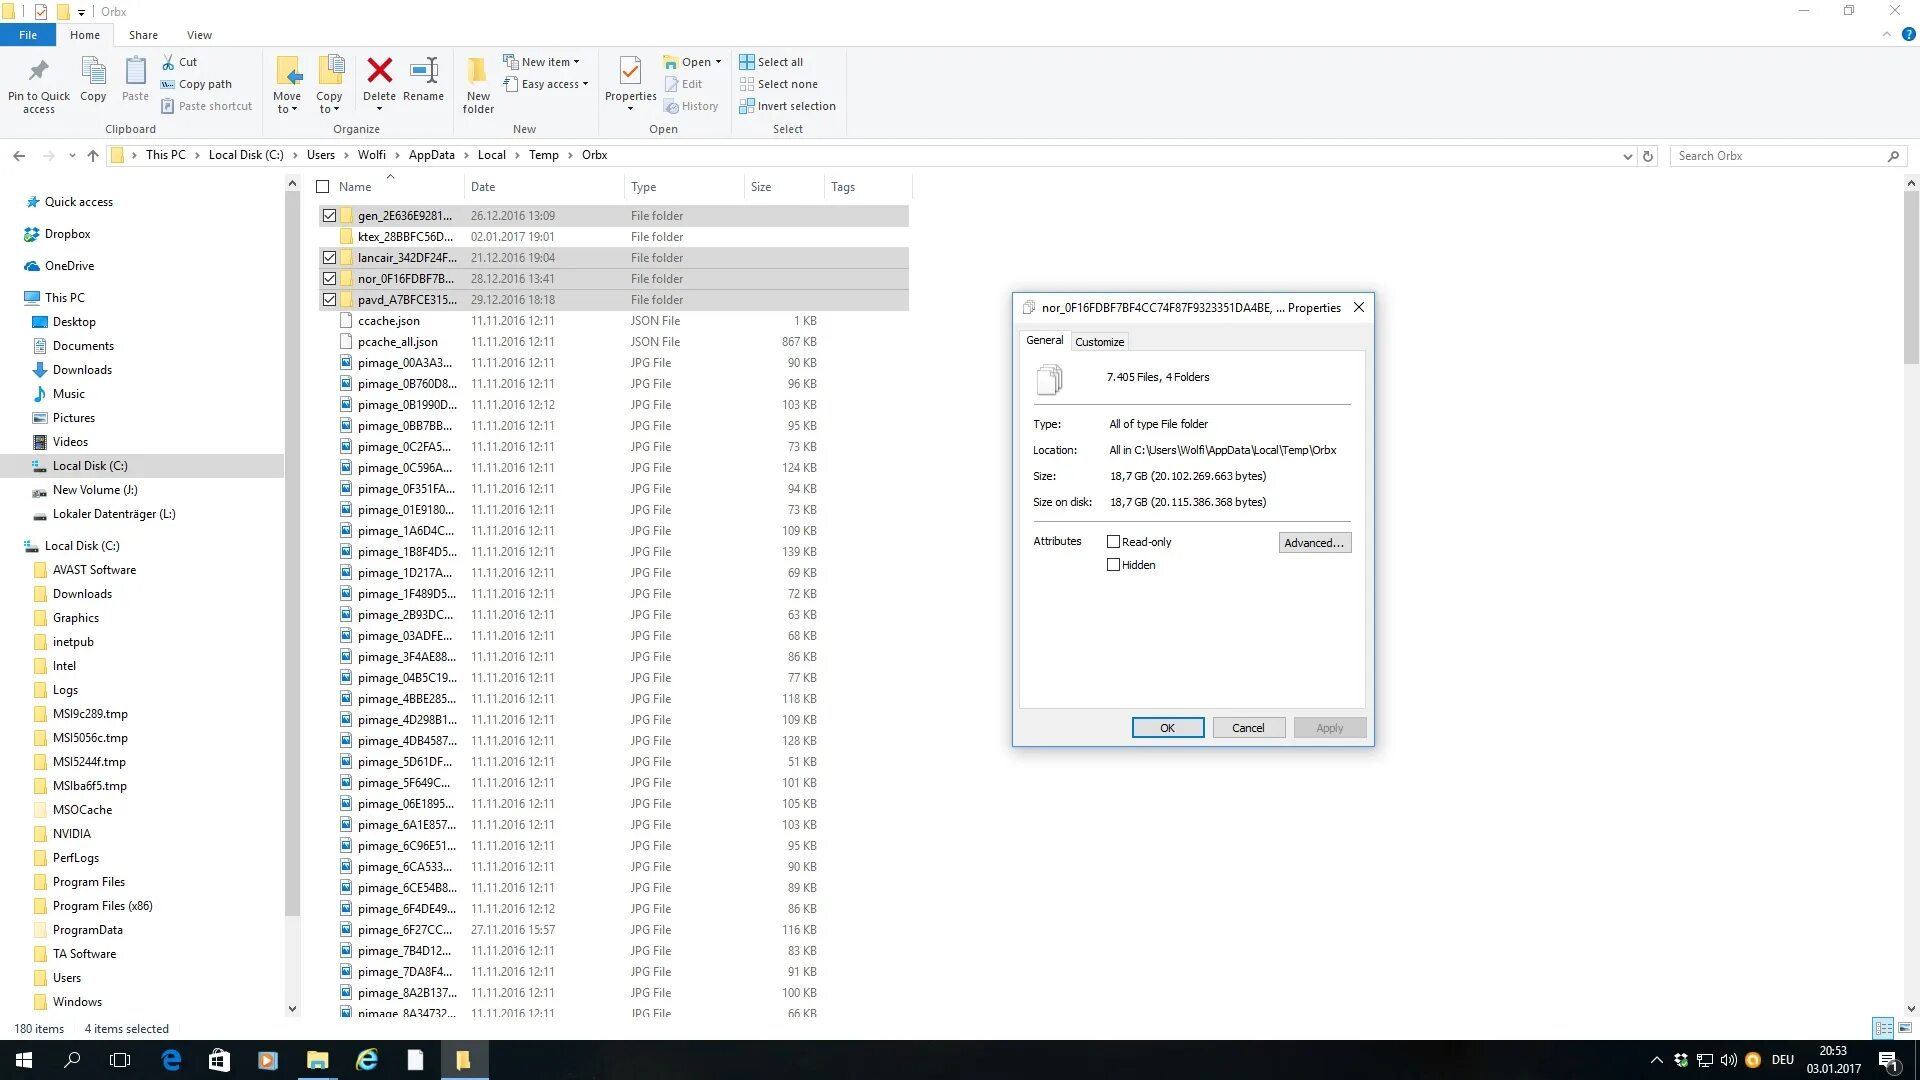The image size is (1920, 1080).
Task: Switch to the Home ribbon tab
Action: 85,35
